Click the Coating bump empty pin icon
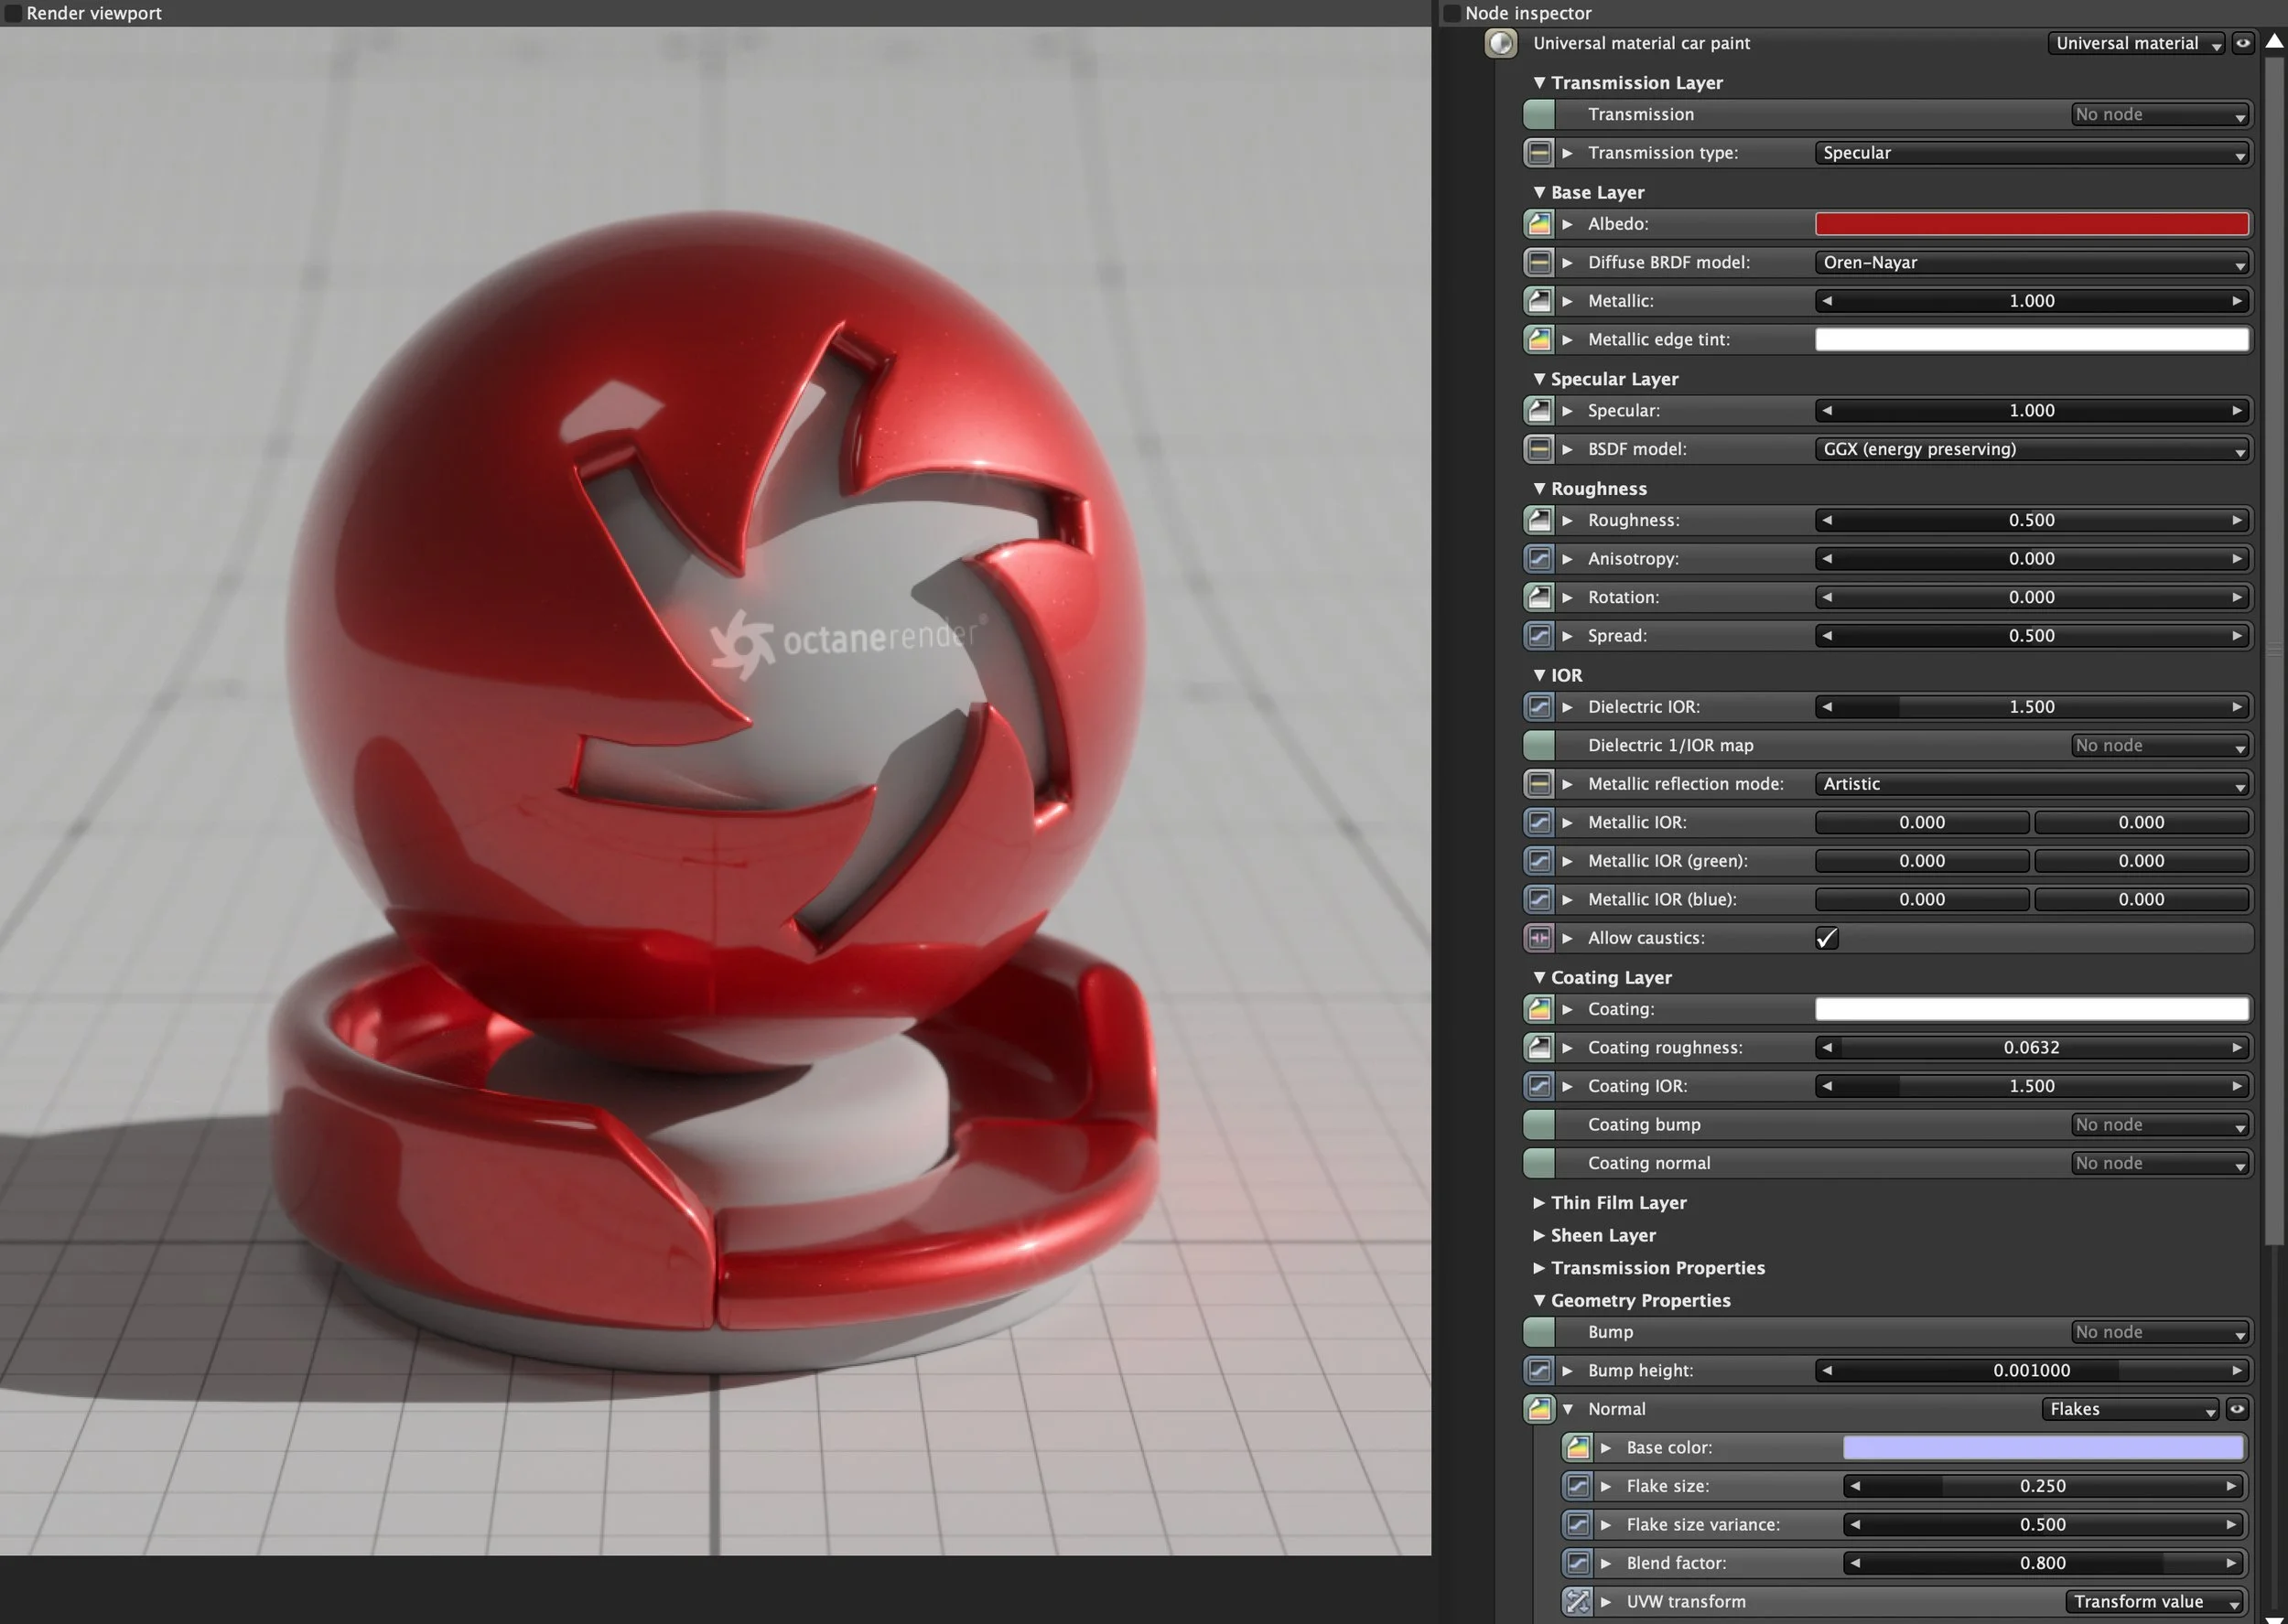The height and width of the screenshot is (1624, 2288). pos(1539,1124)
